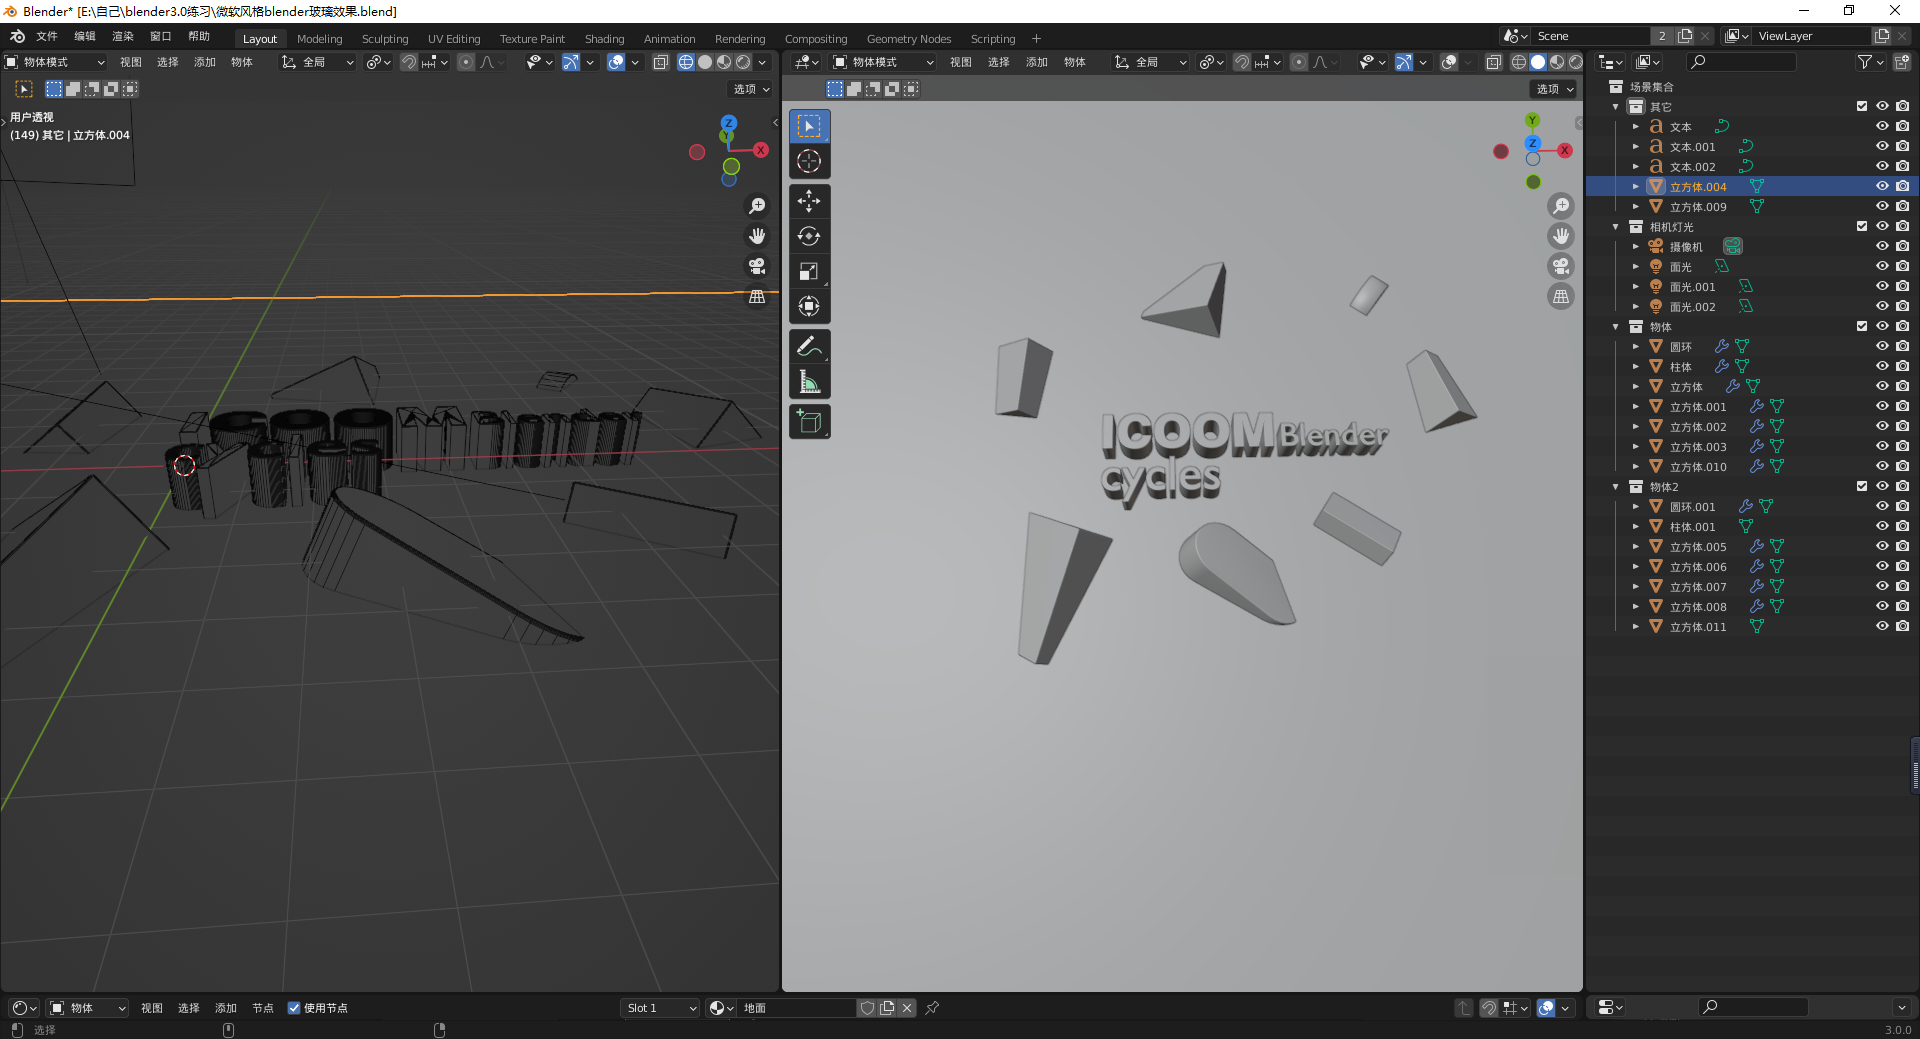Select the Move tool in toolbar
This screenshot has width=1920, height=1039.
[x=809, y=201]
